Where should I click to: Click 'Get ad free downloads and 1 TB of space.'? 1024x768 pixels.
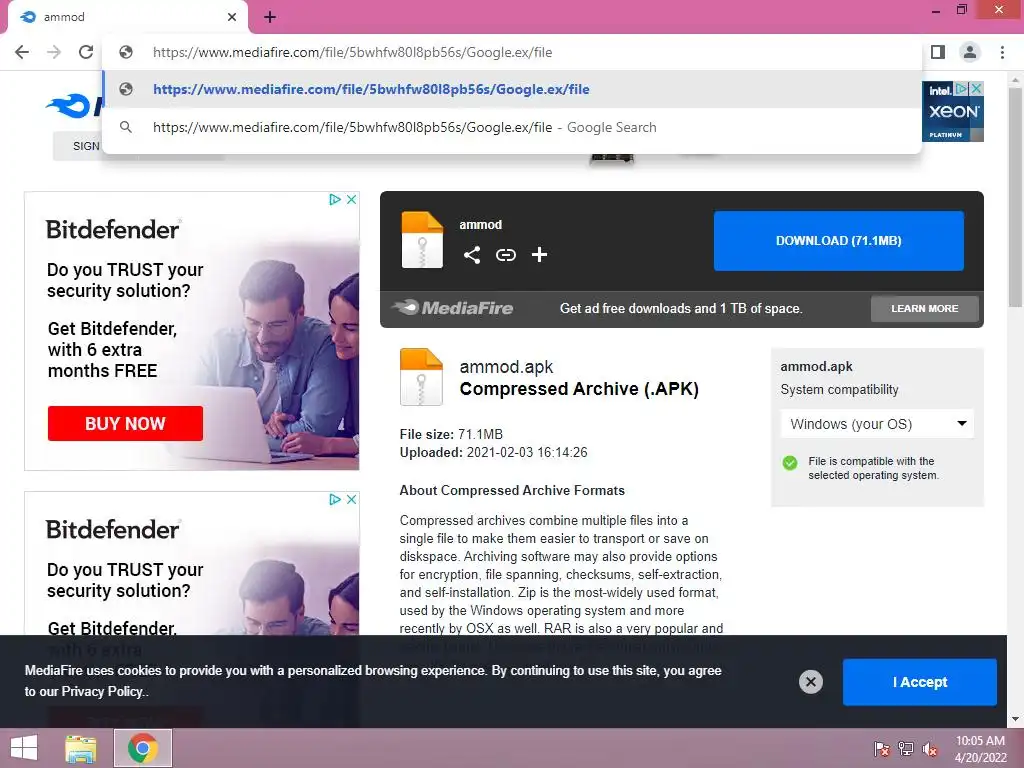680,308
